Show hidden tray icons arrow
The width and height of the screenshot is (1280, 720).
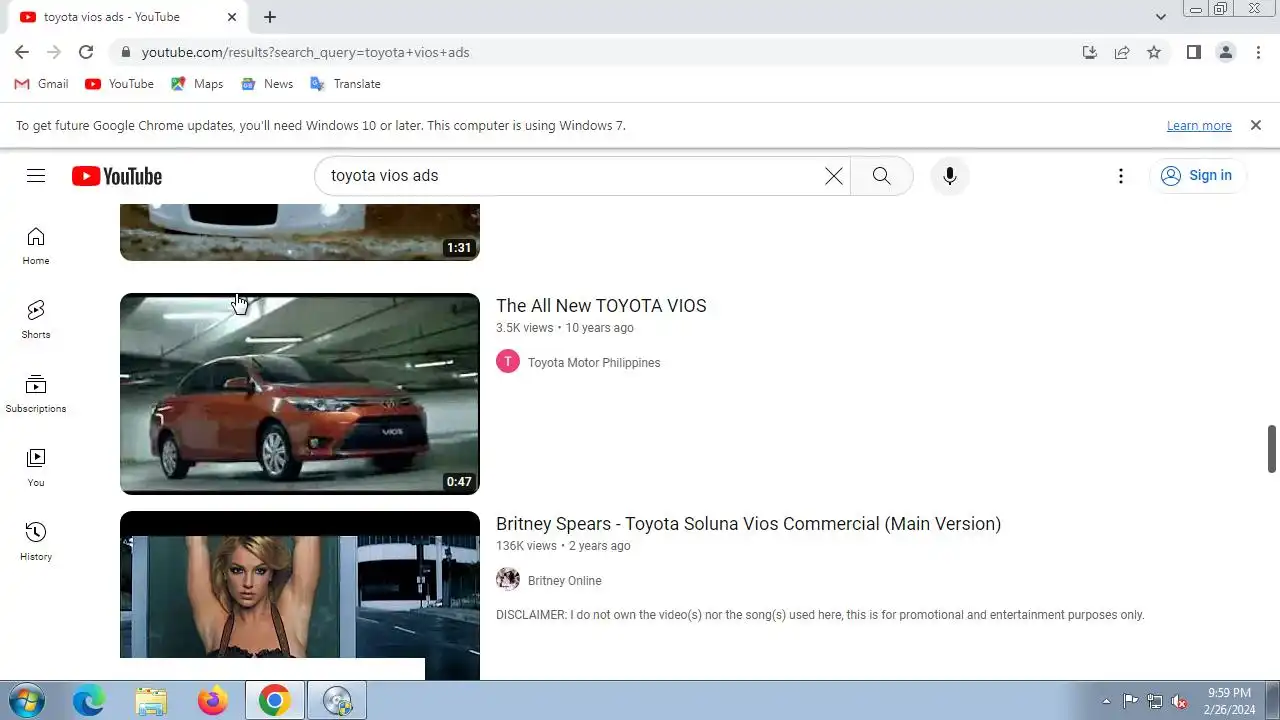click(1106, 701)
